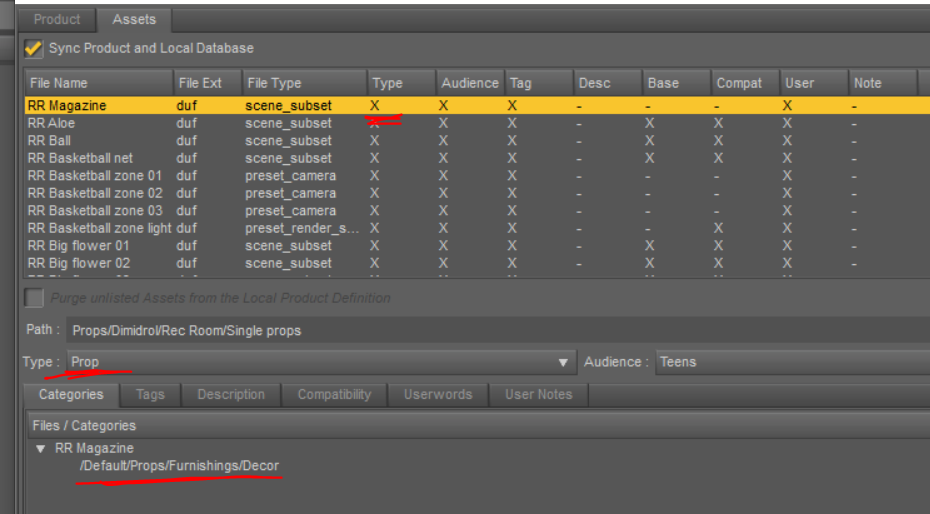Select RR Big flower 02 row
Screen dimensions: 930x514
click(x=477, y=263)
